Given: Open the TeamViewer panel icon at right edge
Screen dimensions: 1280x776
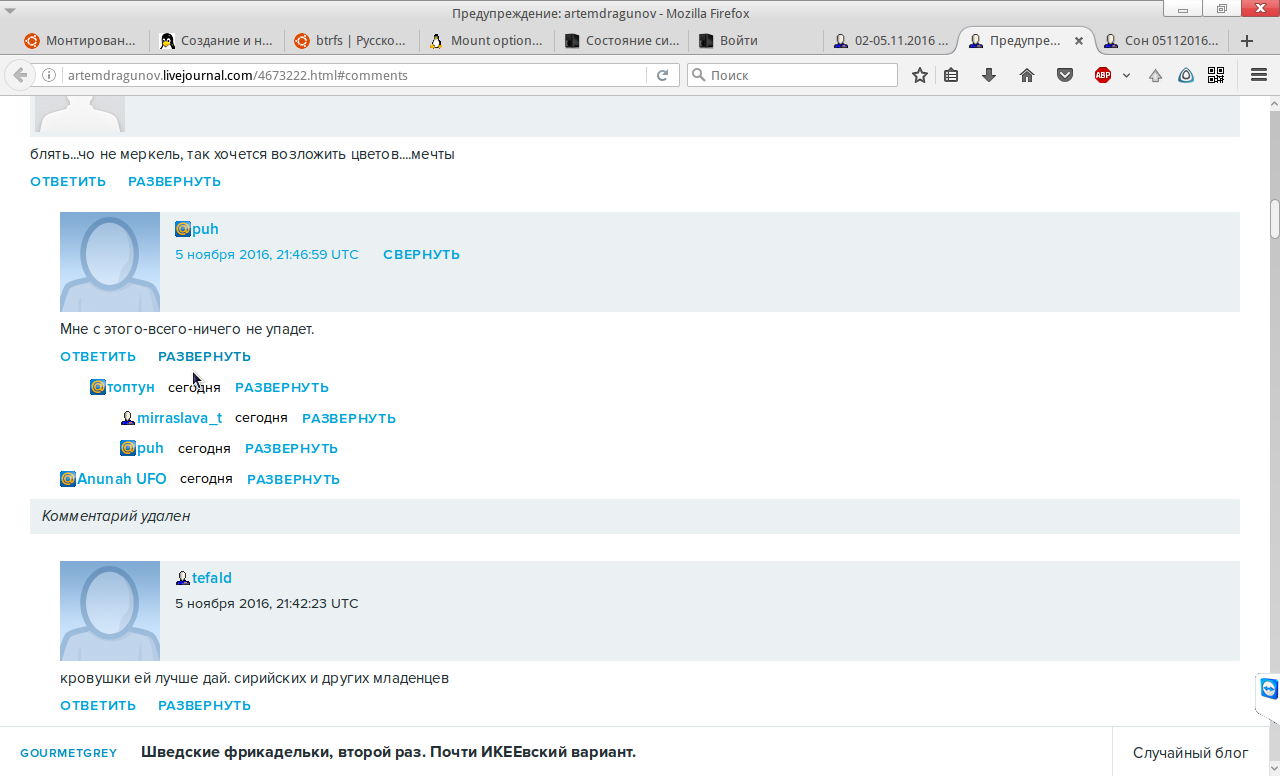Looking at the screenshot, I should (x=1269, y=689).
